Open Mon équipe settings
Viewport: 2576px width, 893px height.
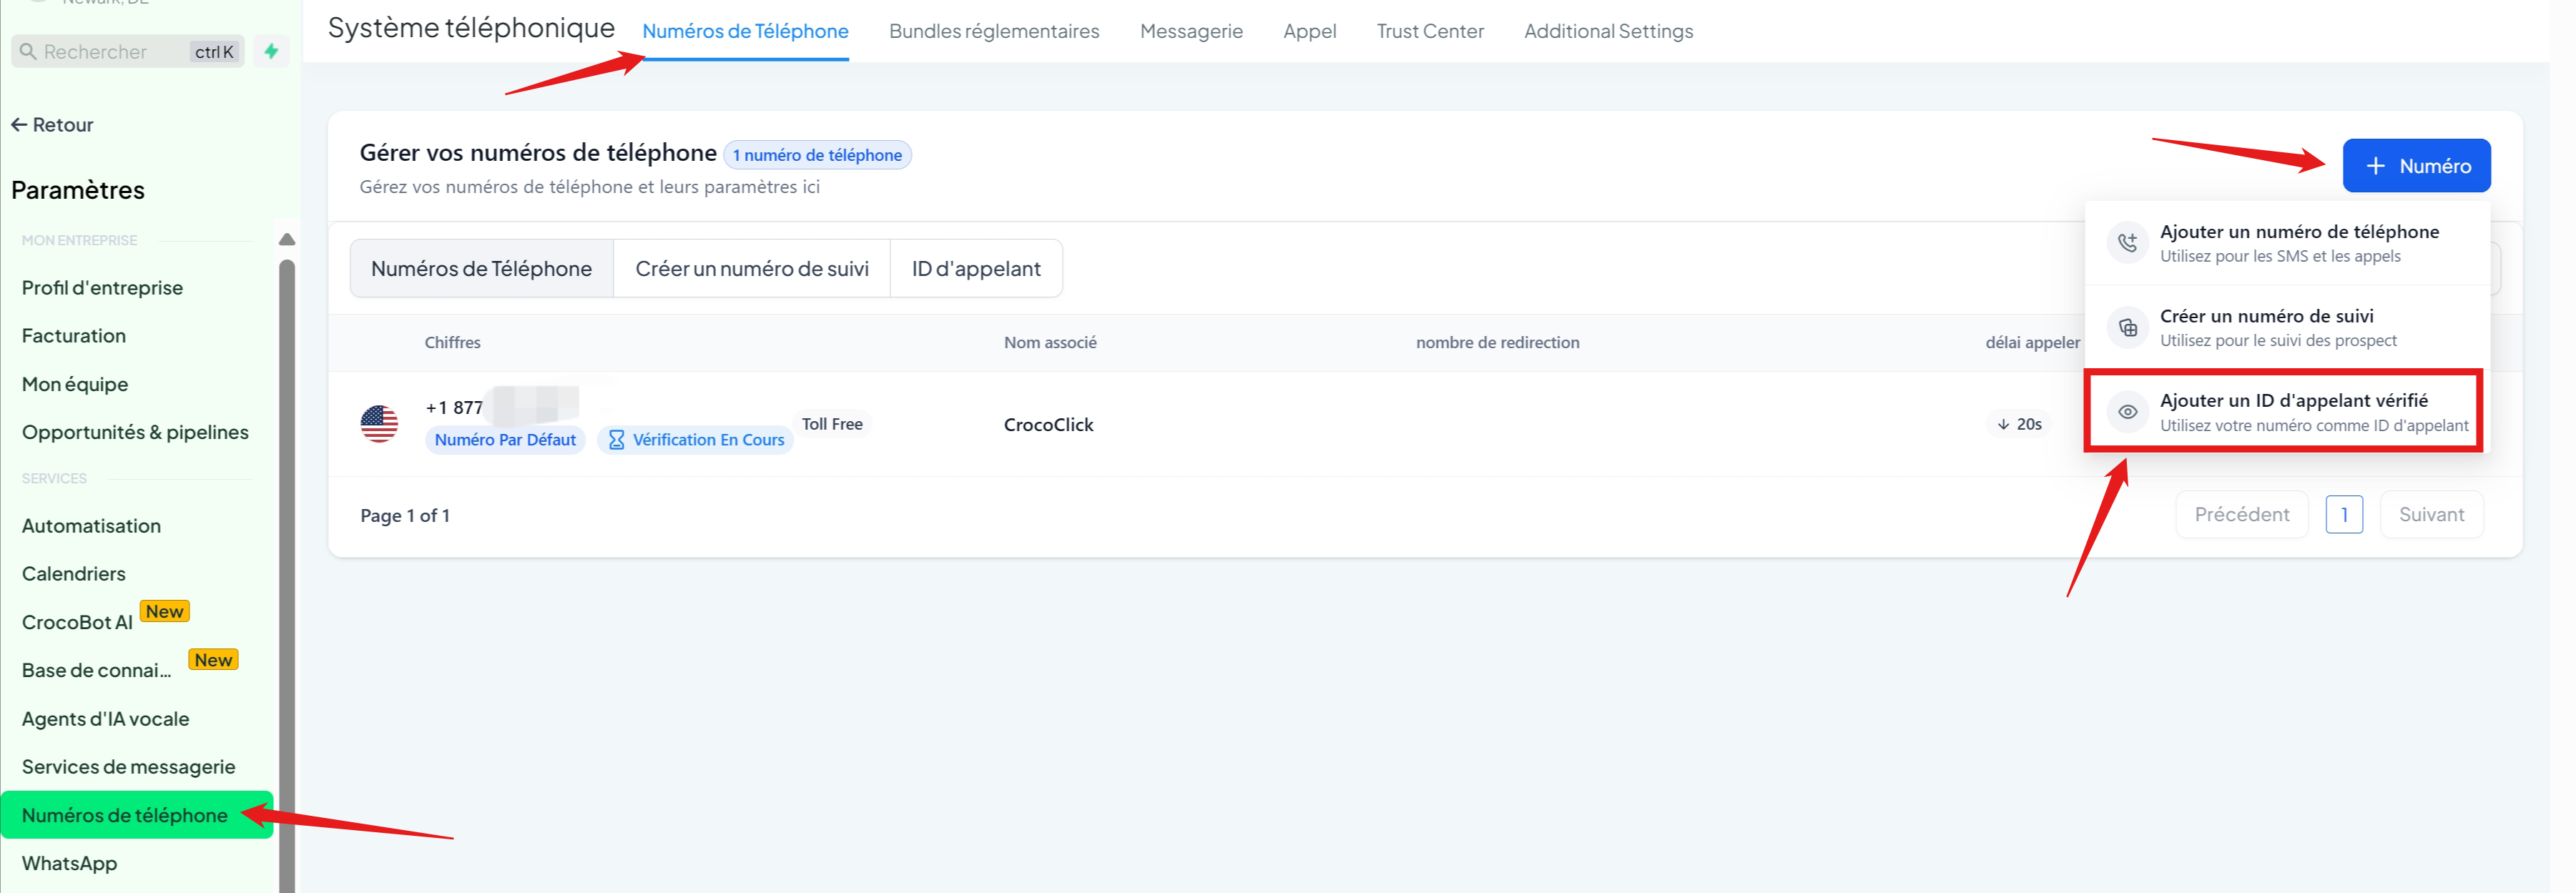[x=75, y=385]
